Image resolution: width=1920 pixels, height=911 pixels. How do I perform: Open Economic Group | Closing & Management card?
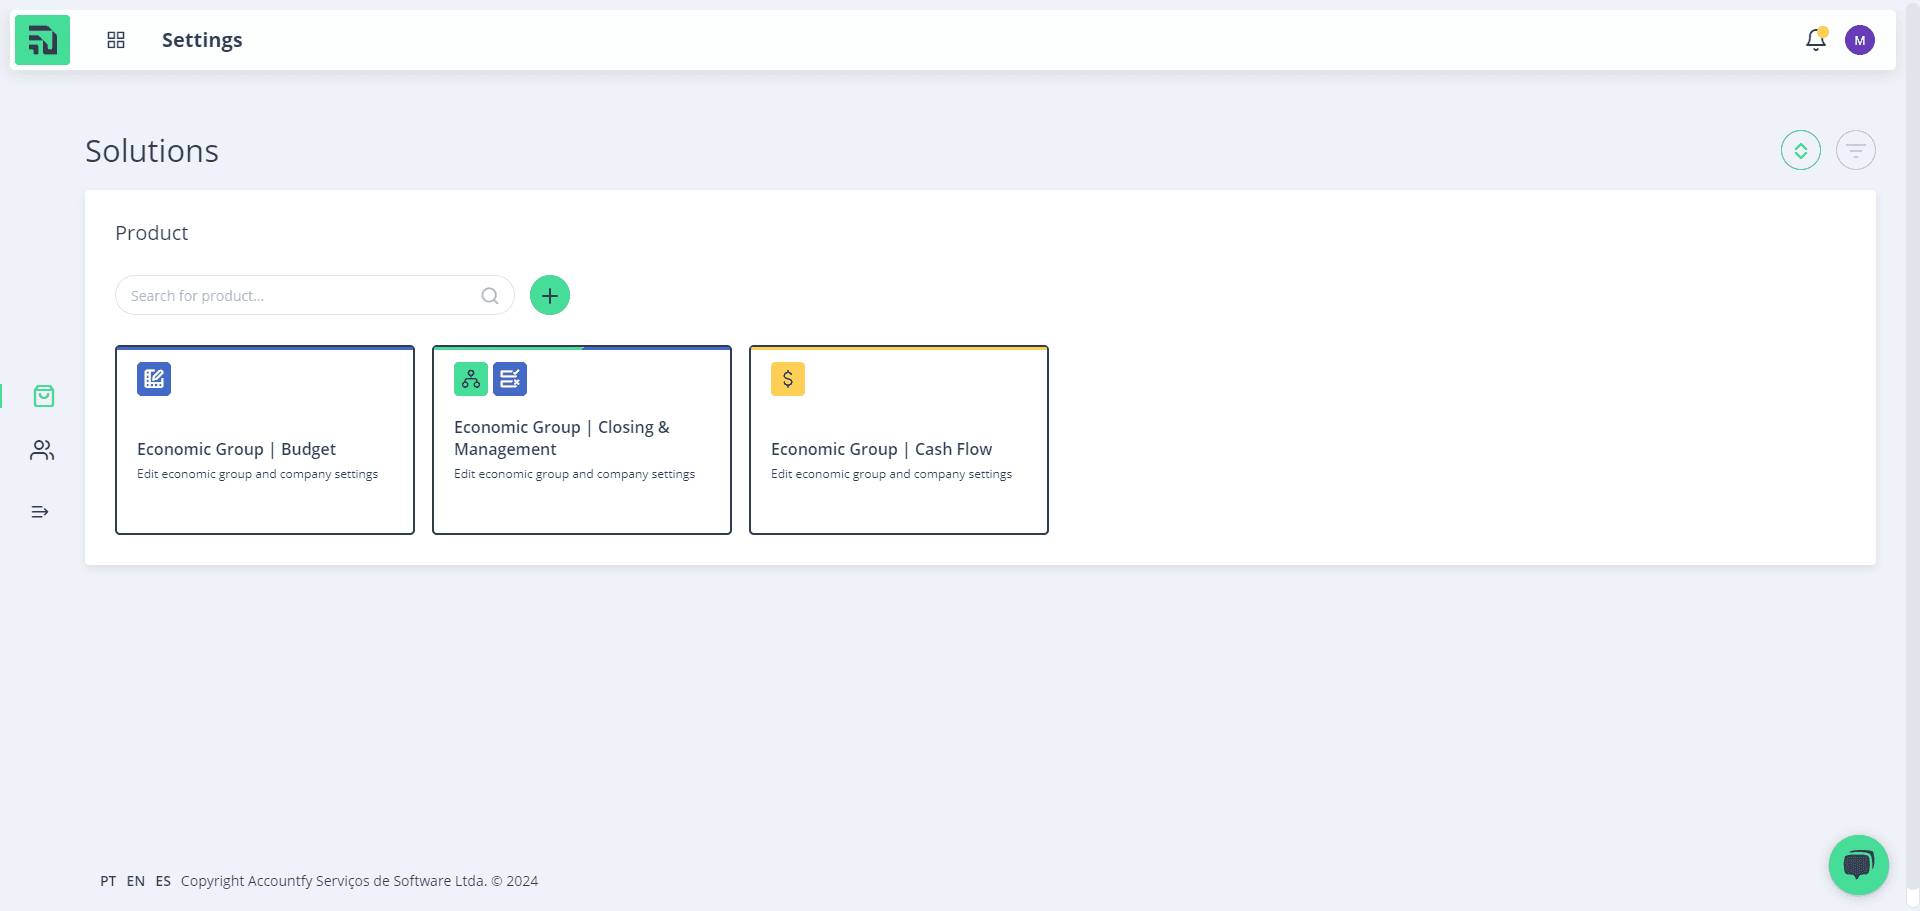[x=582, y=440]
